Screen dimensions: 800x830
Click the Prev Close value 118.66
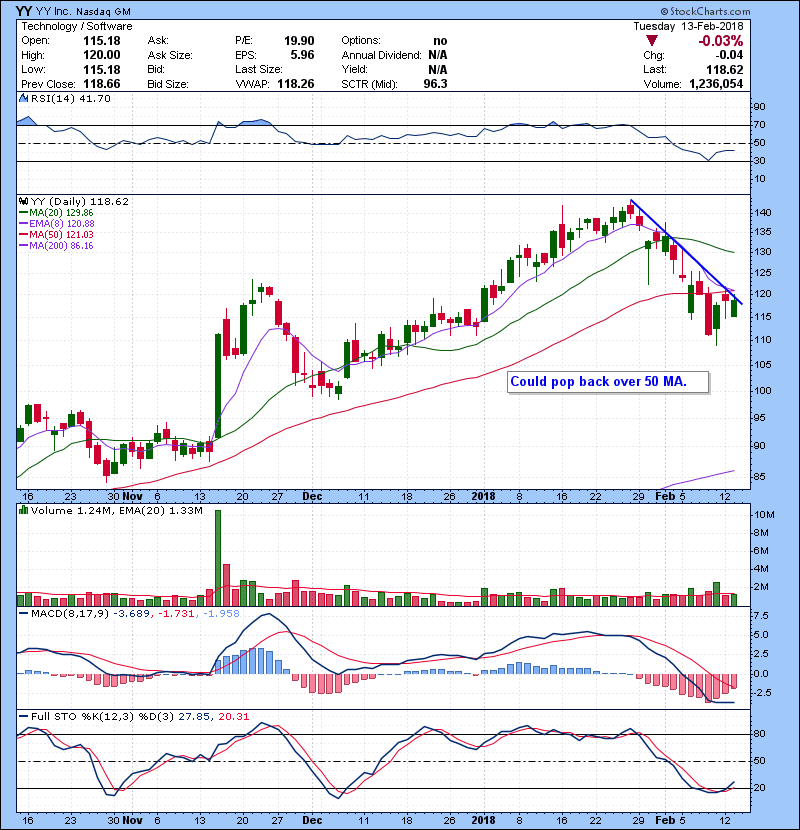coord(102,84)
